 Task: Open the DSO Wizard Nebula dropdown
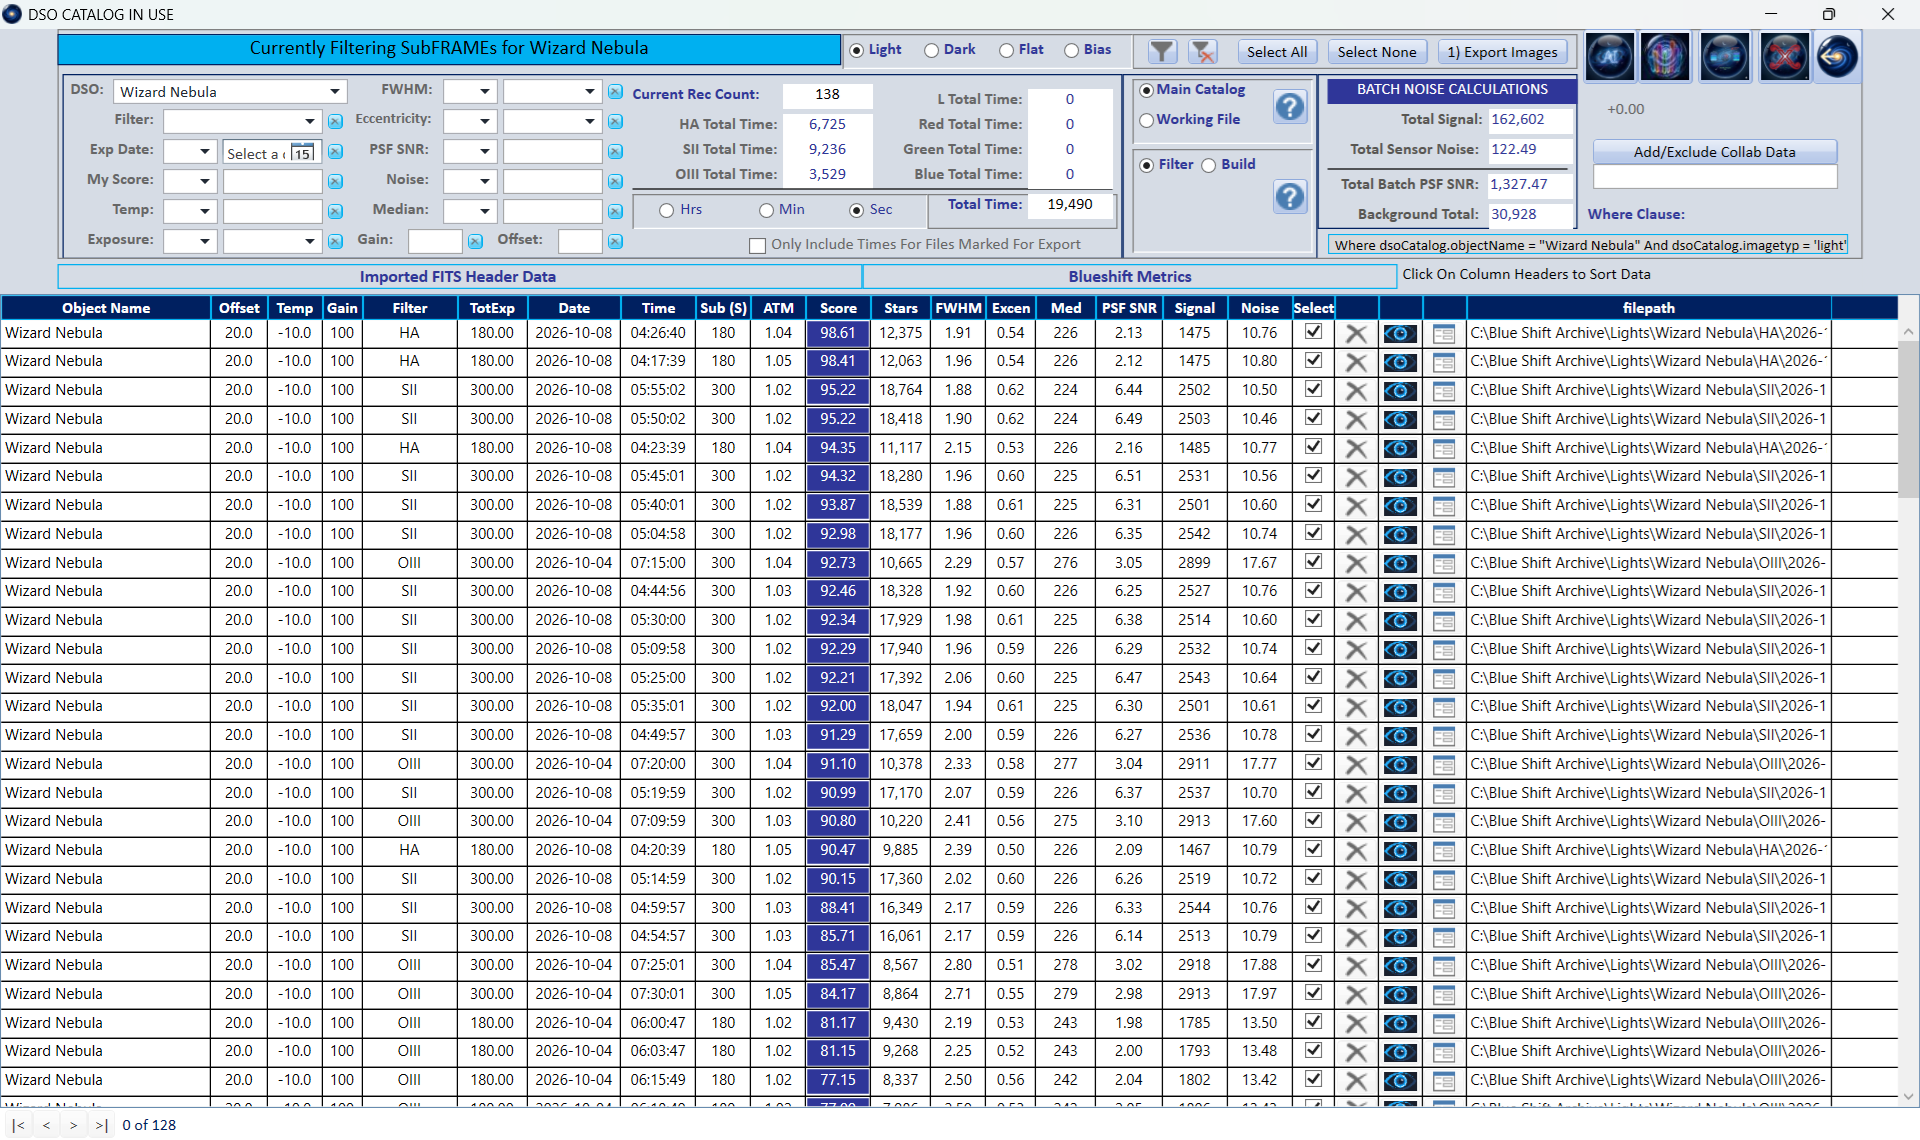(x=334, y=92)
